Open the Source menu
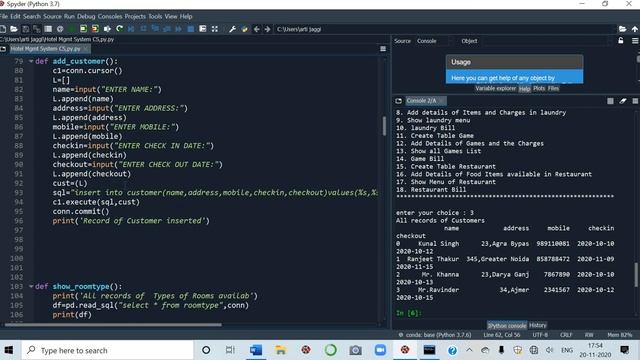The width and height of the screenshot is (640, 360). [x=52, y=16]
